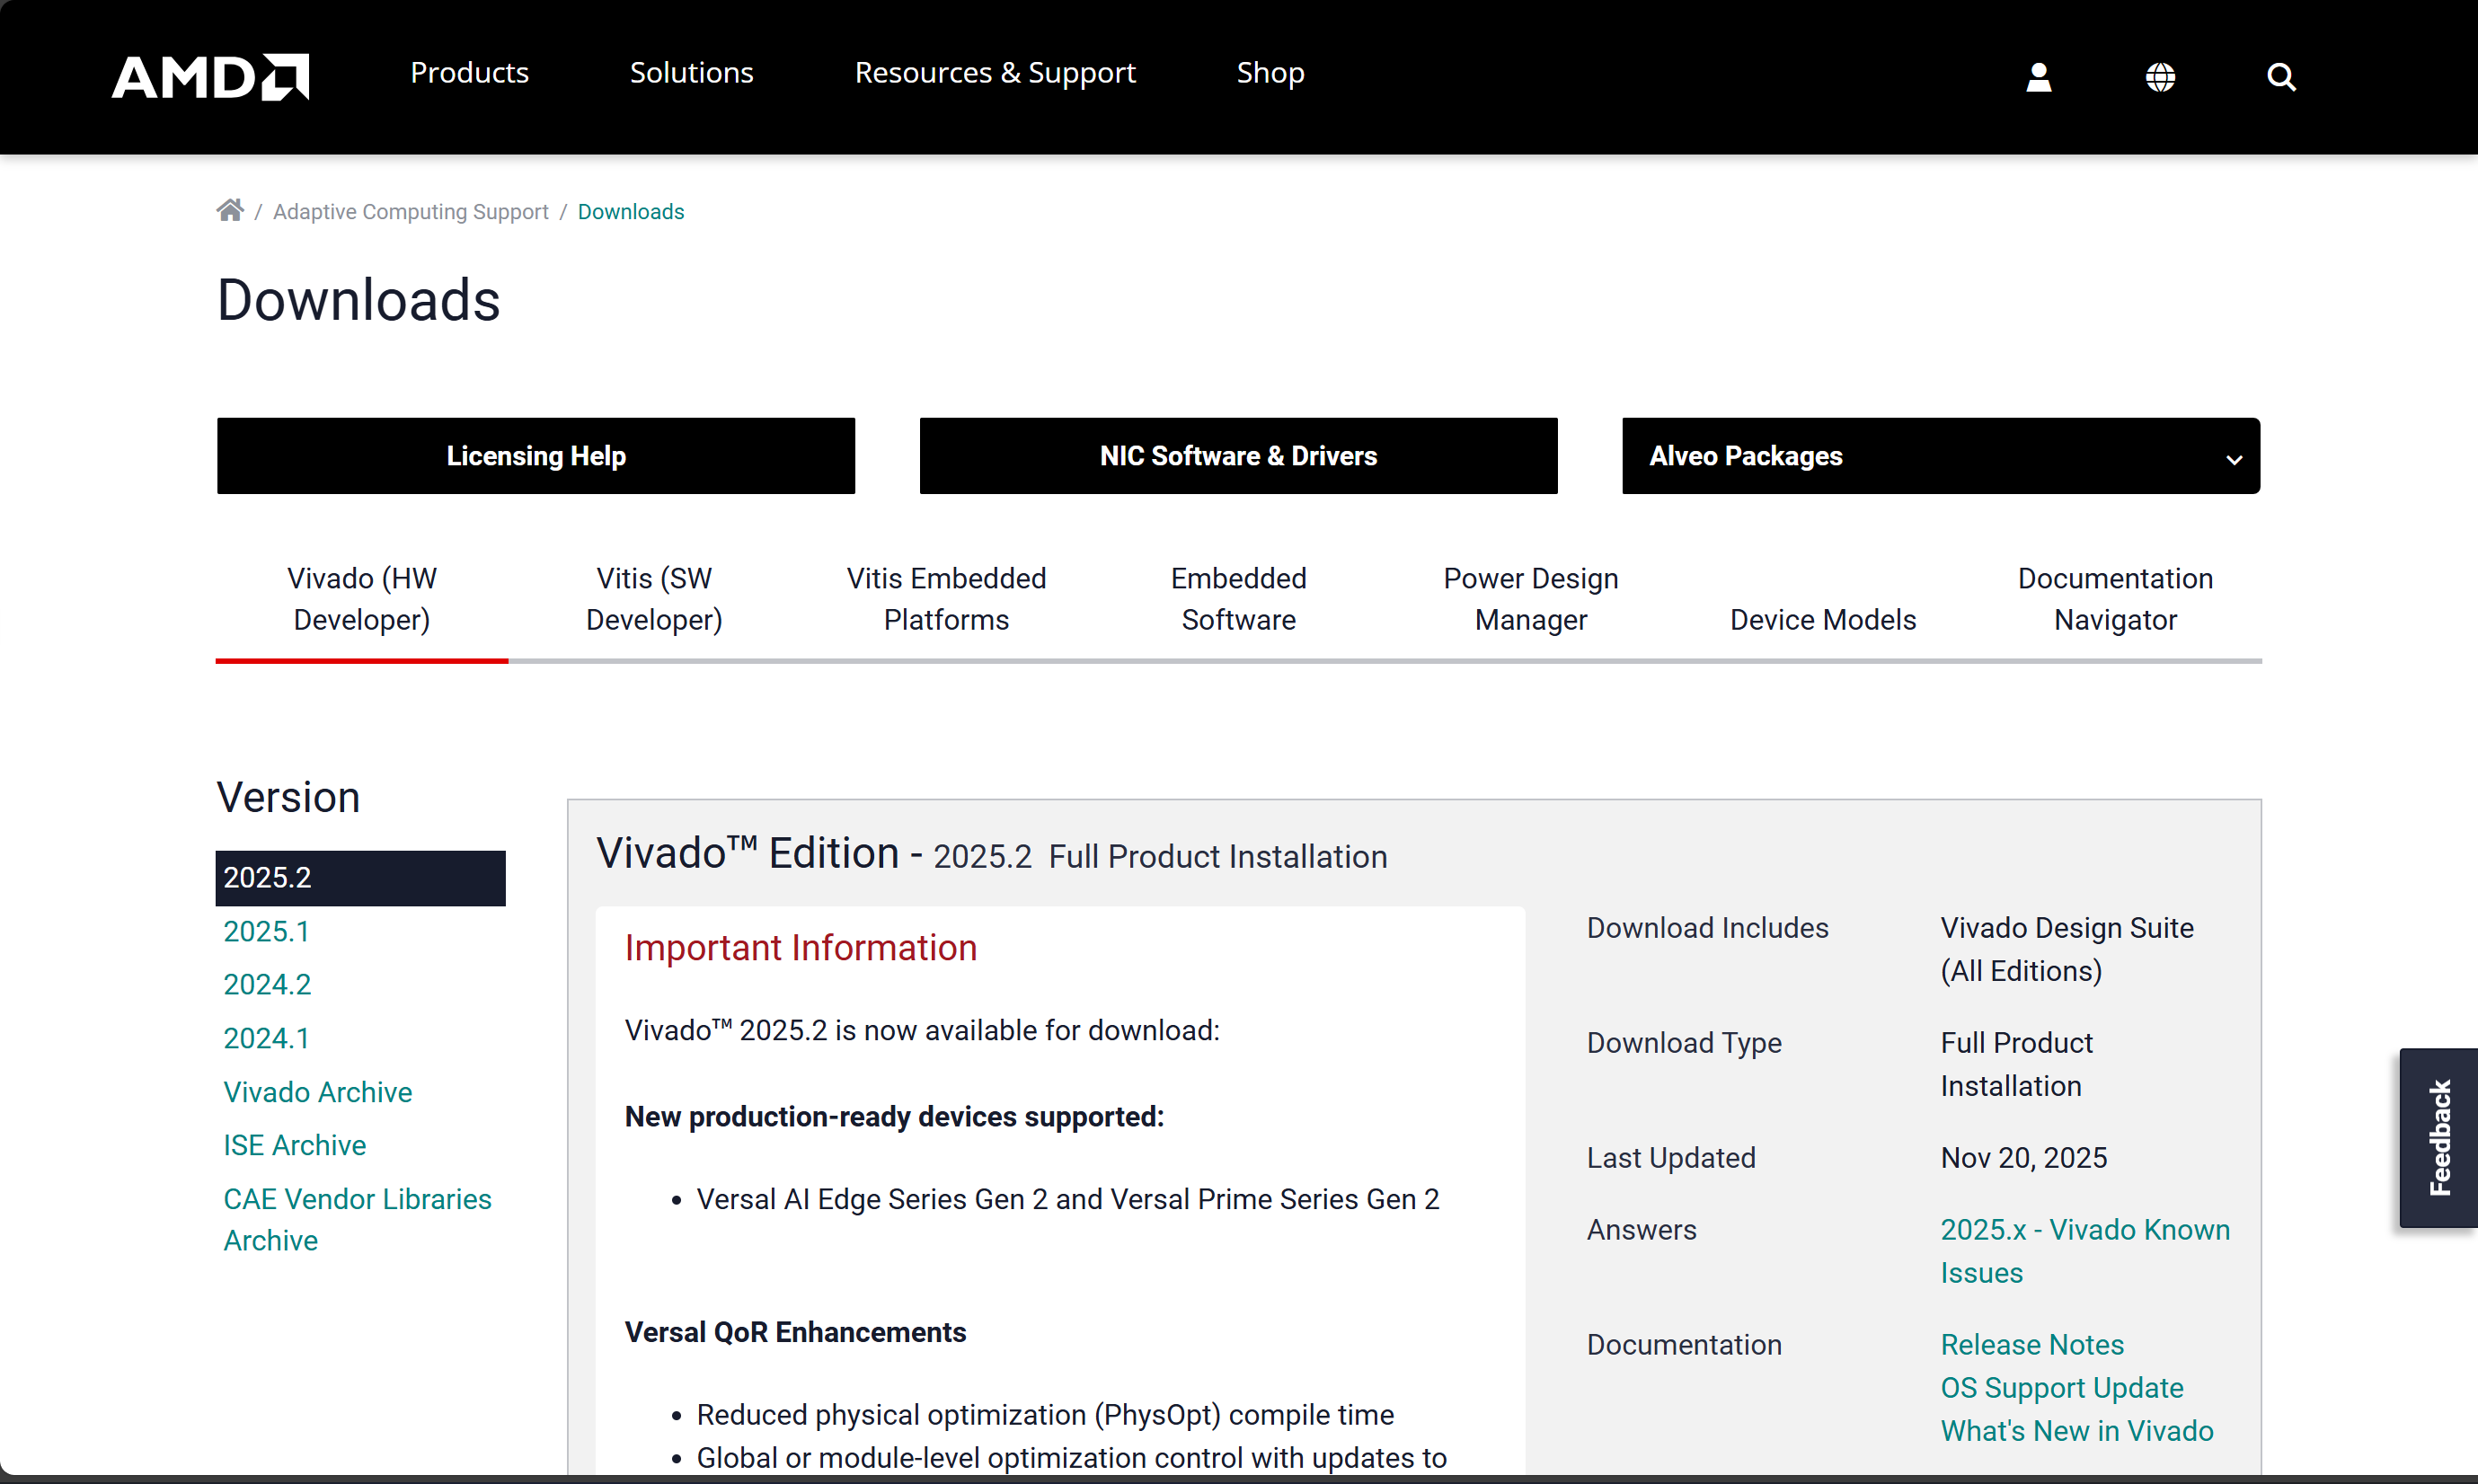The image size is (2478, 1484).
Task: Open the Products menu
Action: coord(469,73)
